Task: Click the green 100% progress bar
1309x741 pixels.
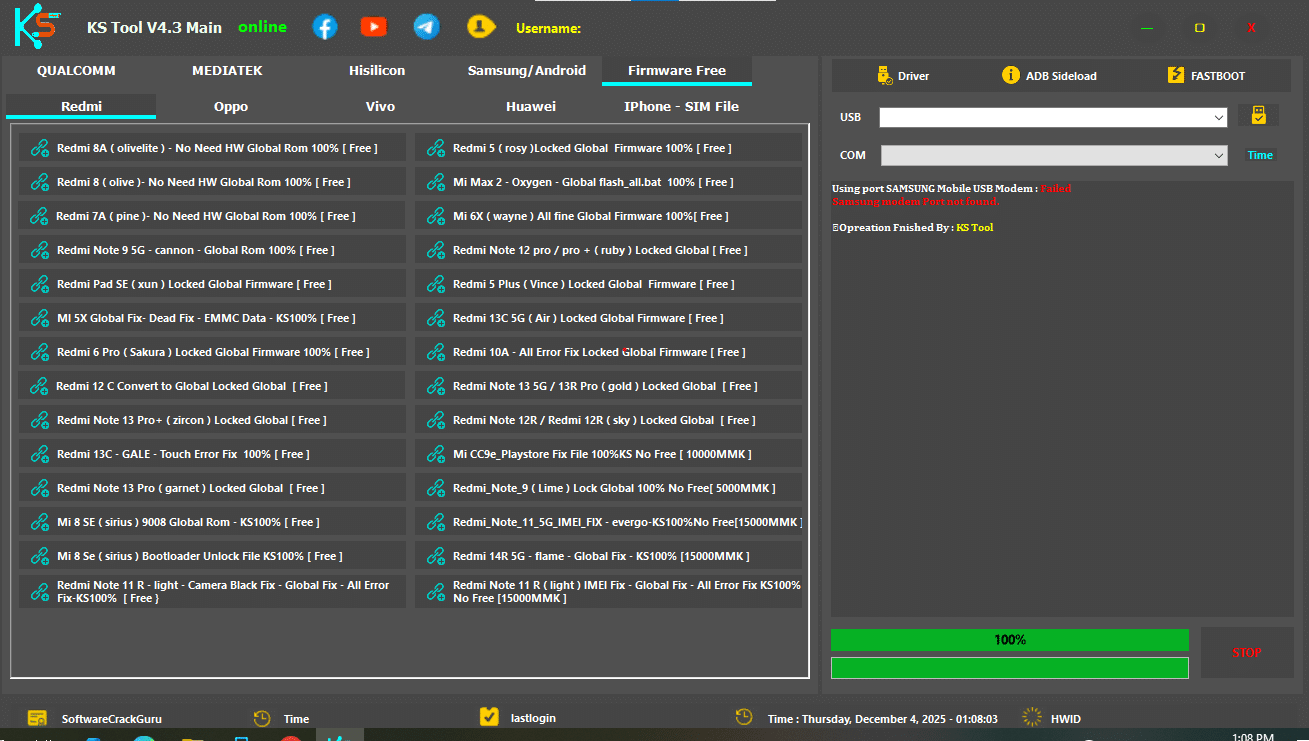Action: tap(1009, 639)
